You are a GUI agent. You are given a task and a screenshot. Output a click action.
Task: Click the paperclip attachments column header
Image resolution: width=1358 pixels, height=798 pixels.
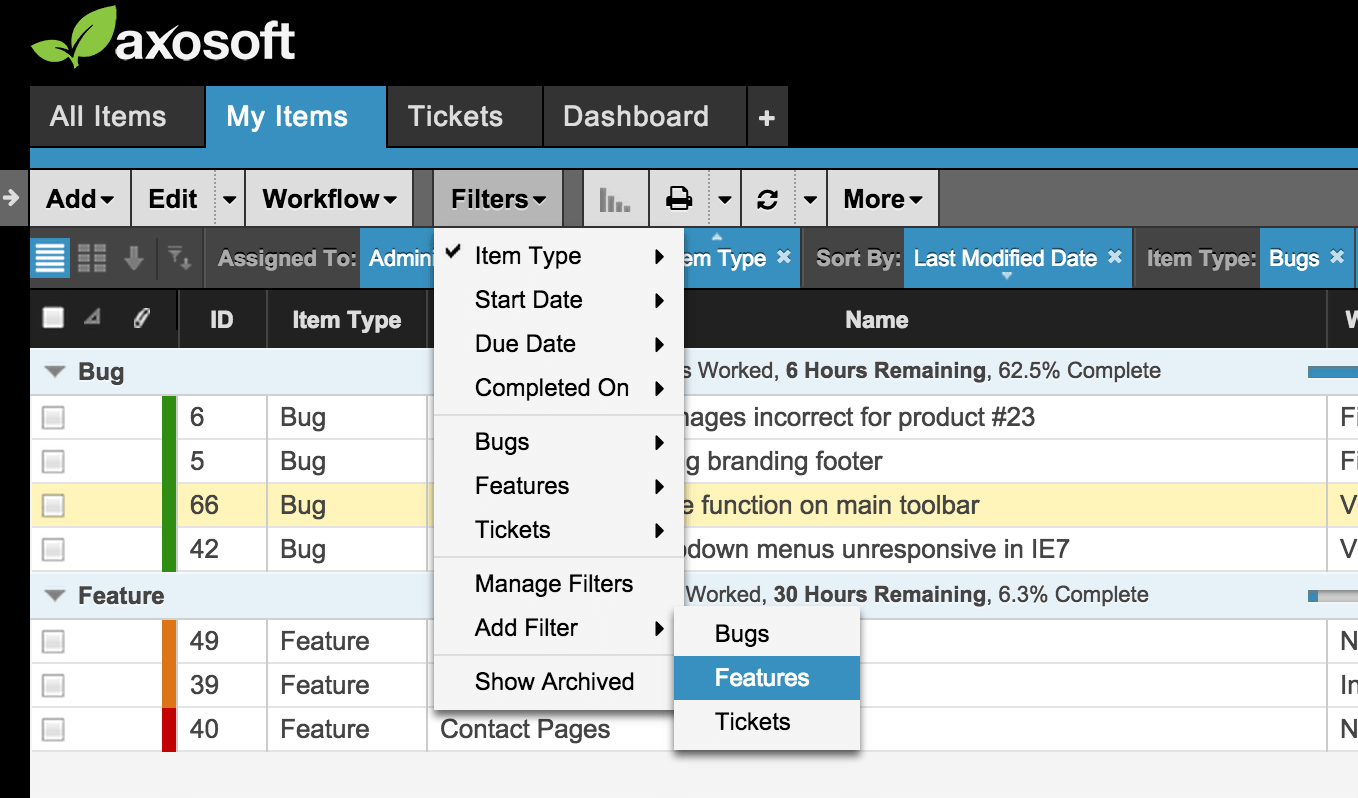pos(141,318)
